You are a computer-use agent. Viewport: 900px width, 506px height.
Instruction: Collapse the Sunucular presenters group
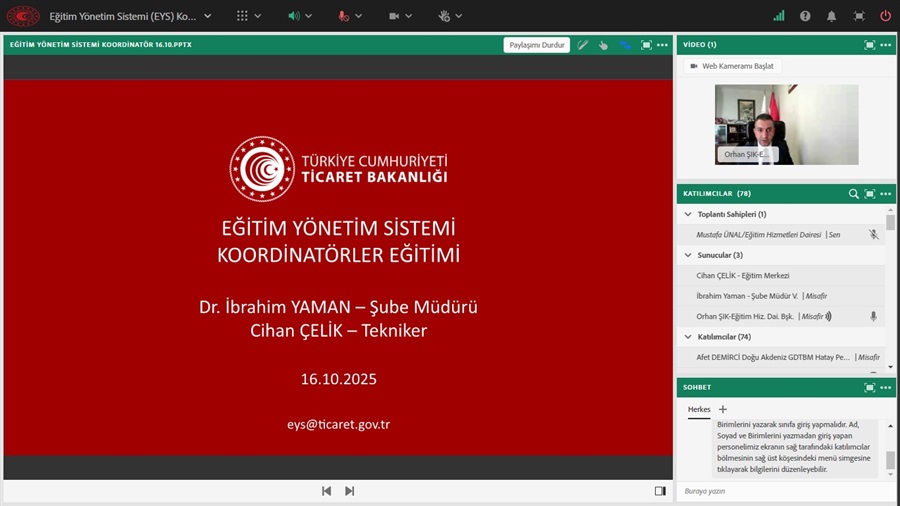click(x=688, y=255)
